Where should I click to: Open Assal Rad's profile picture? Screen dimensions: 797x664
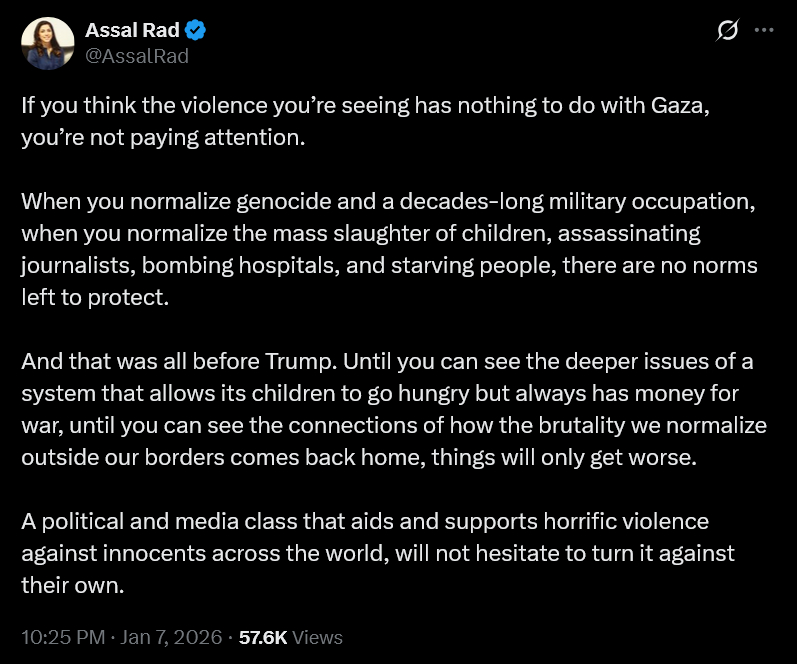[x=48, y=44]
